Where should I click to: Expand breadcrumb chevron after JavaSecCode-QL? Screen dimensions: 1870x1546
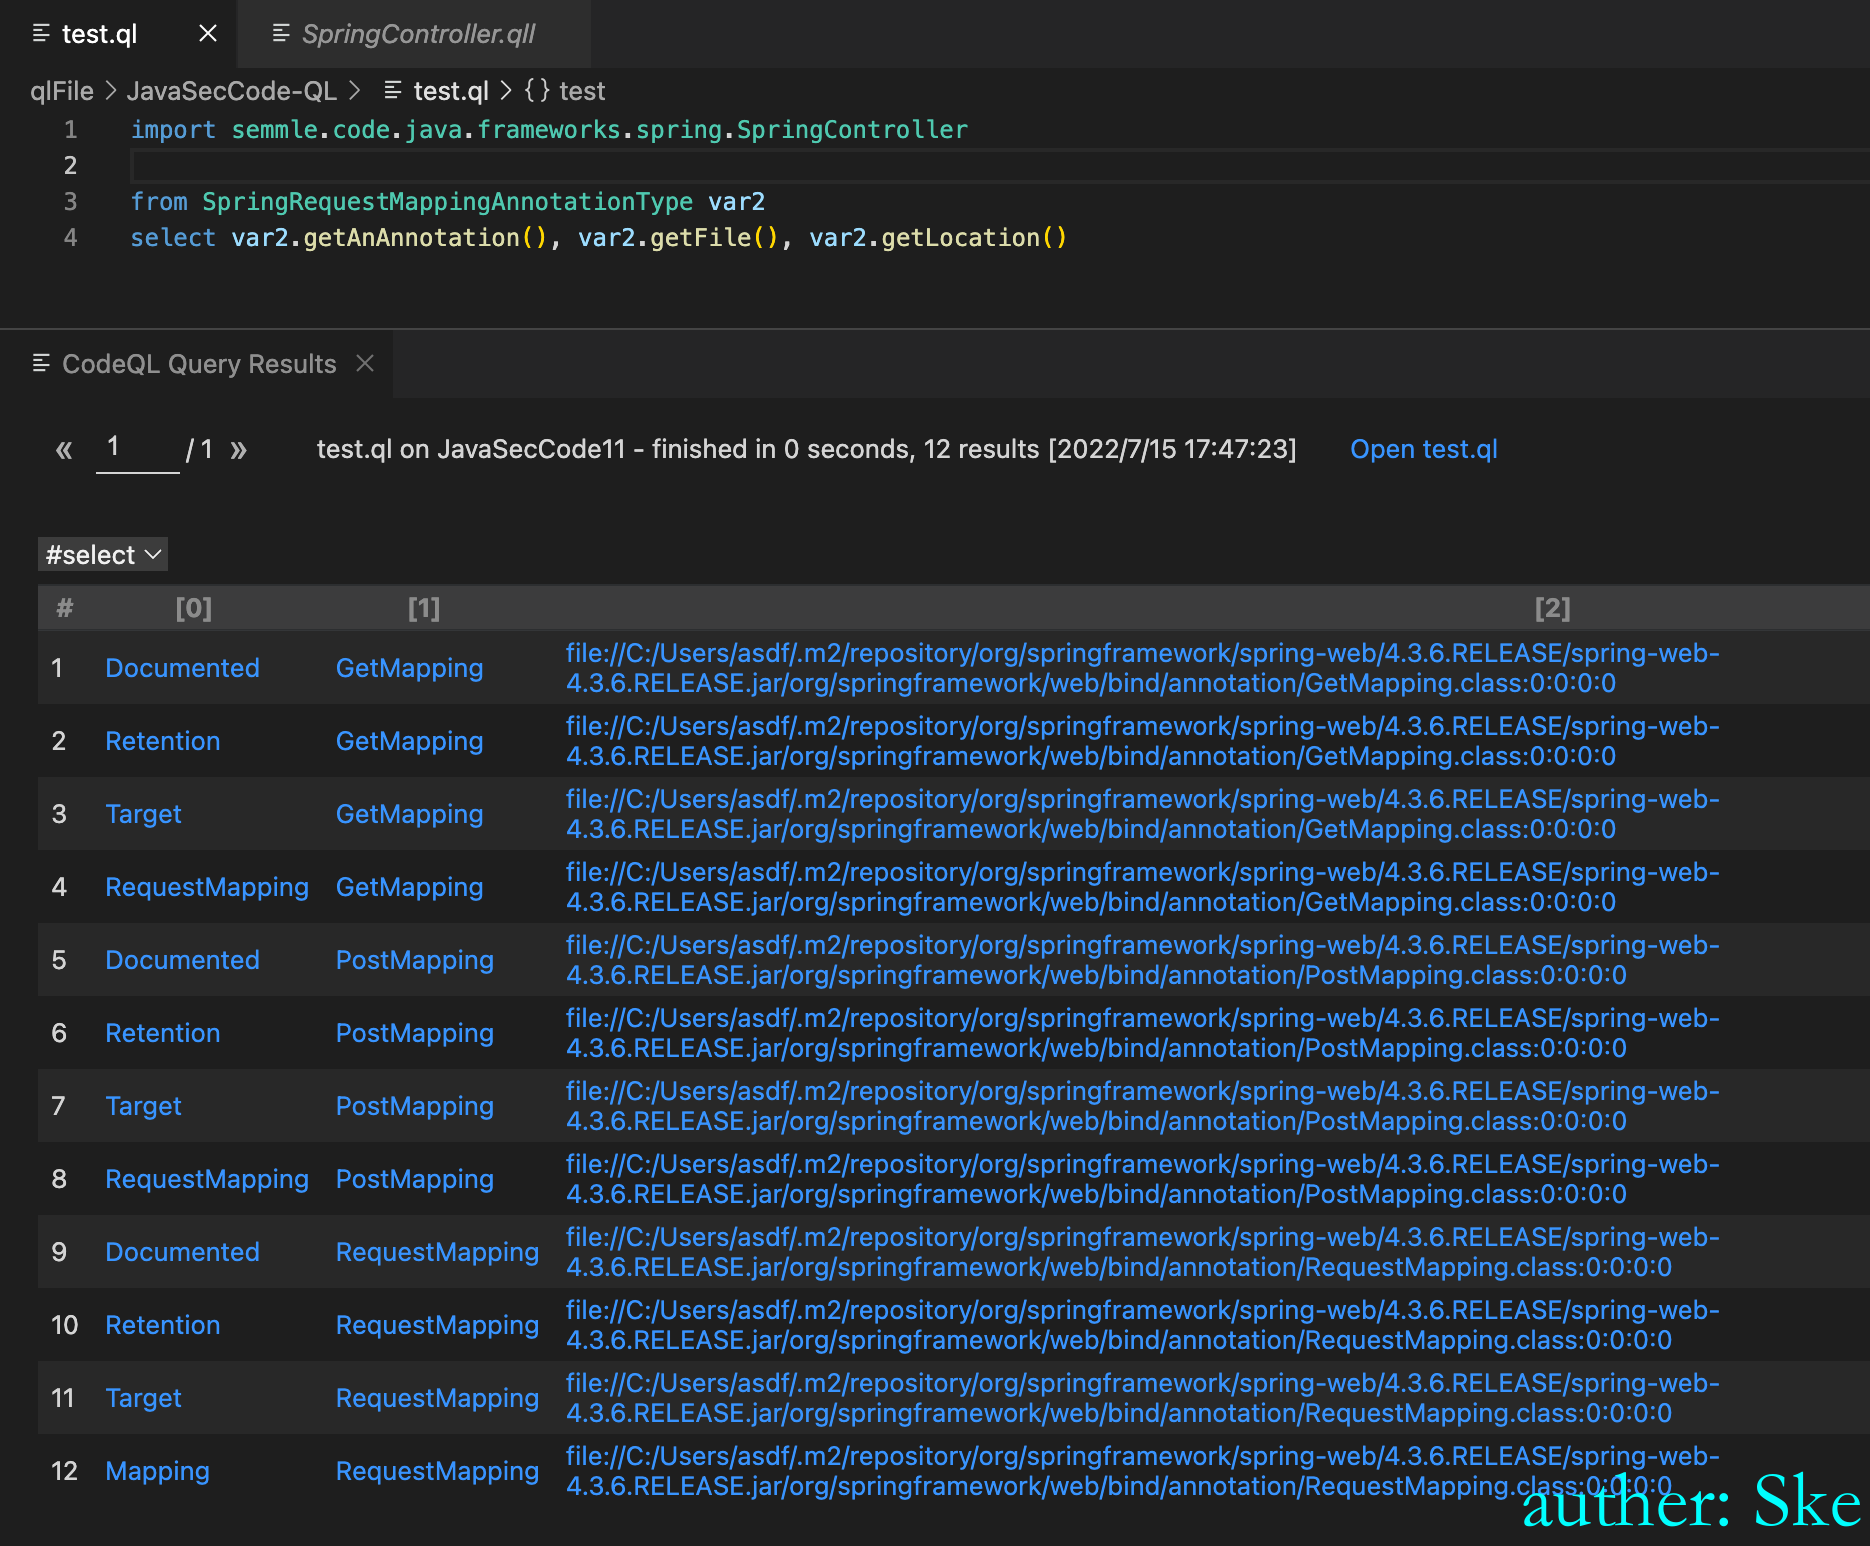[354, 91]
